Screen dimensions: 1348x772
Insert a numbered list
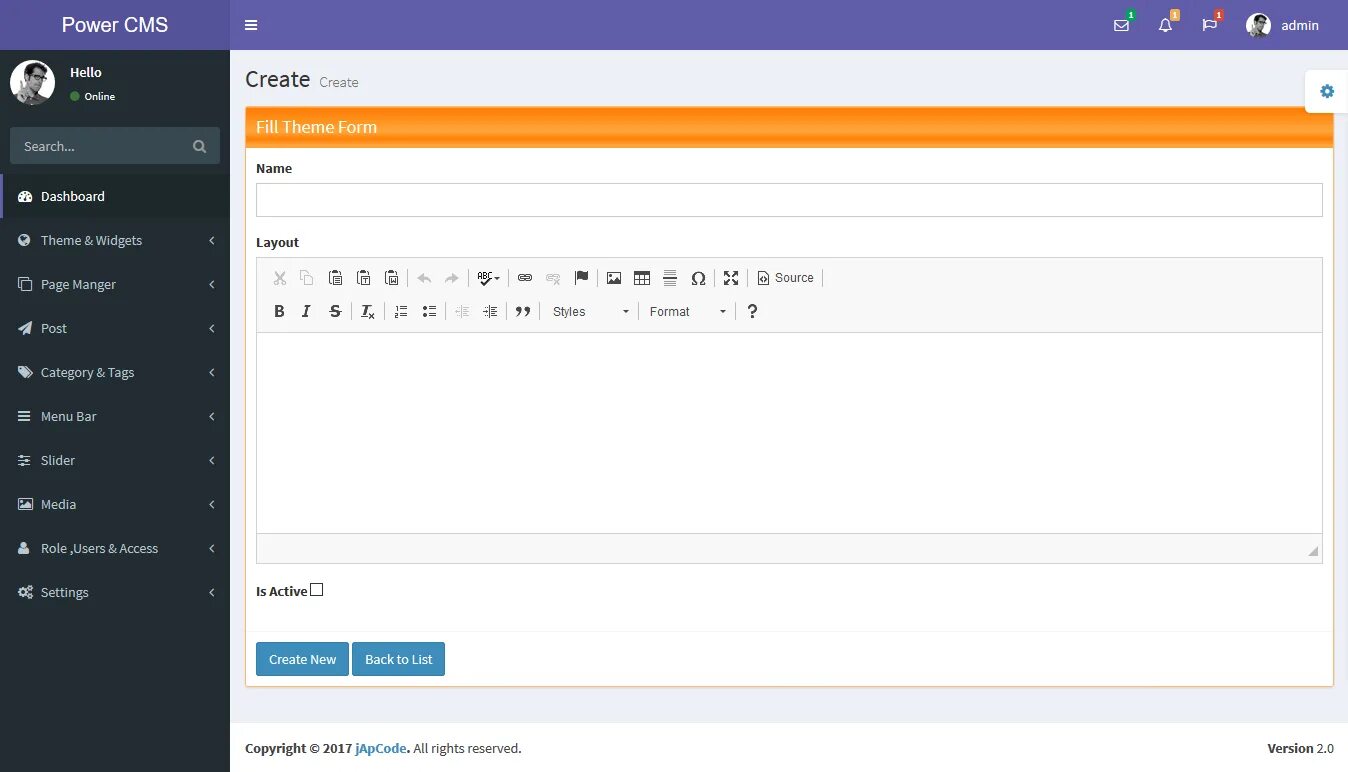[x=401, y=312]
